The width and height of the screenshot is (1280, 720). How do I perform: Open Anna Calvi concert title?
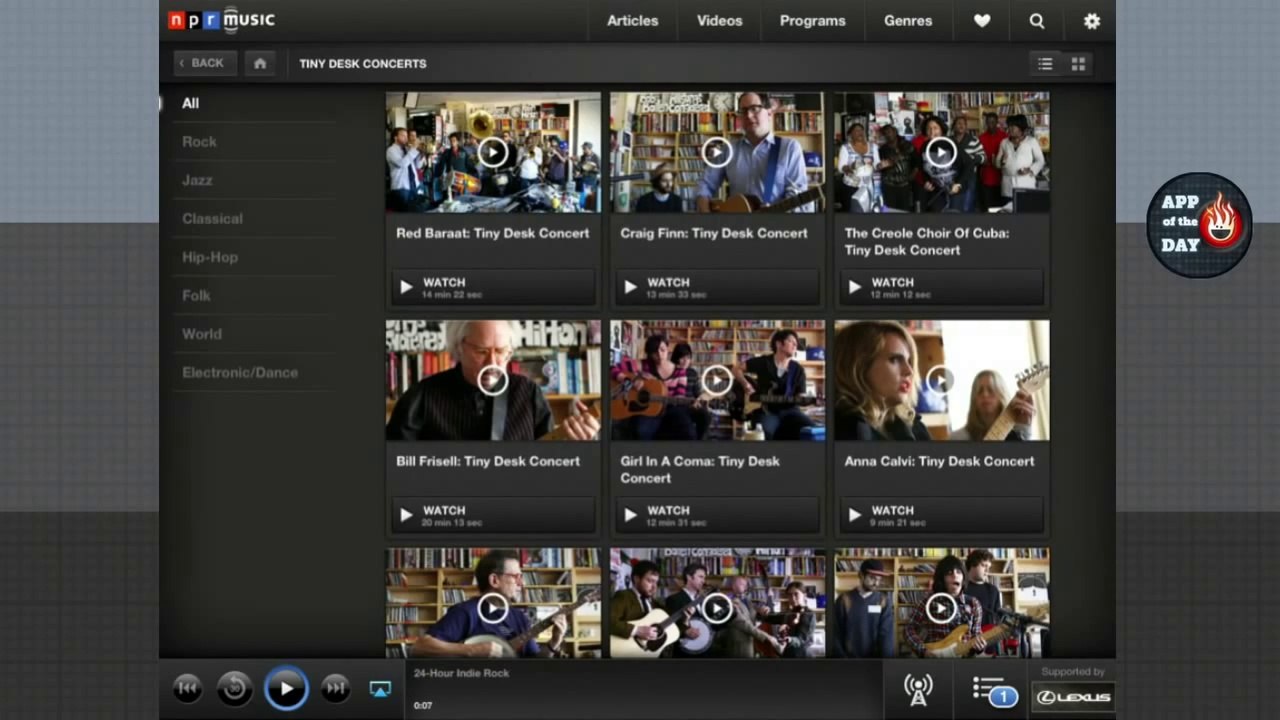[x=939, y=461]
